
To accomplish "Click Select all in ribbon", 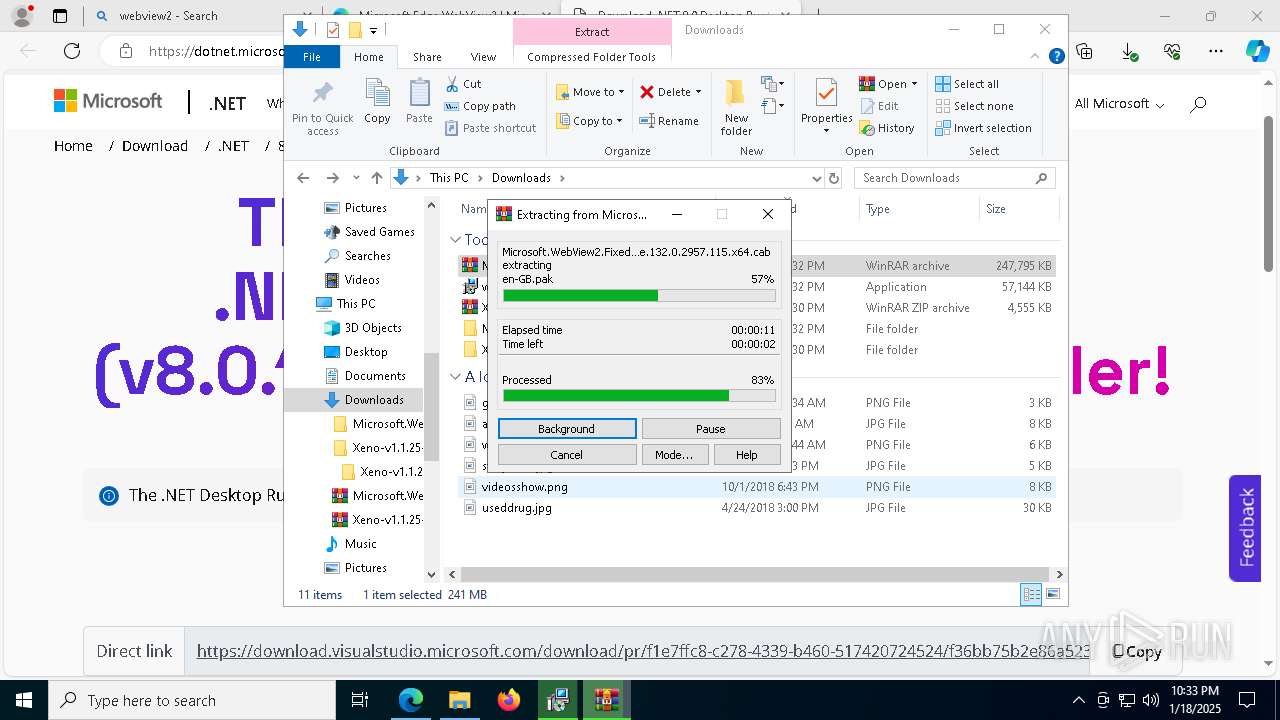I will pyautogui.click(x=967, y=84).
